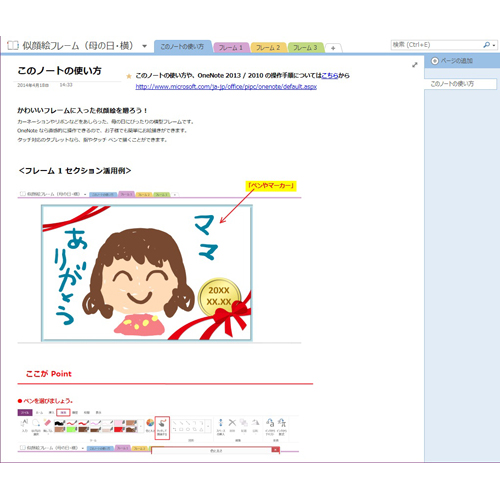Click the magnifier search icon

click(x=487, y=45)
